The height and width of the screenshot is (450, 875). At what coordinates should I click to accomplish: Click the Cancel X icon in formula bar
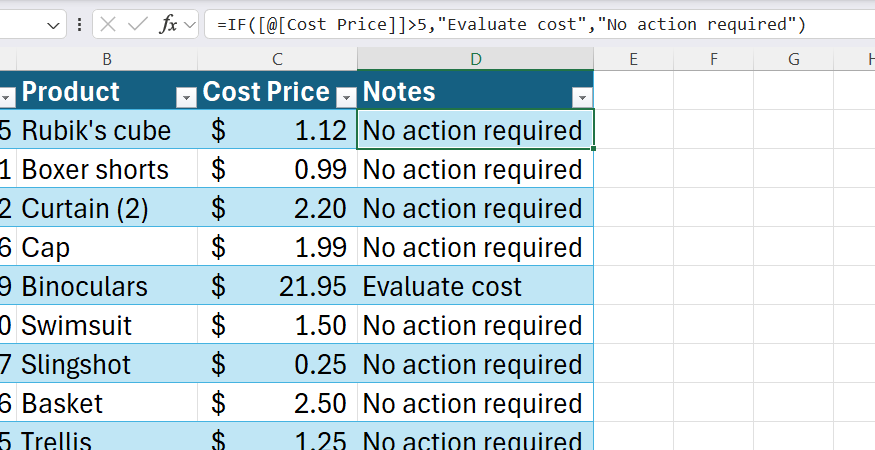click(x=108, y=25)
